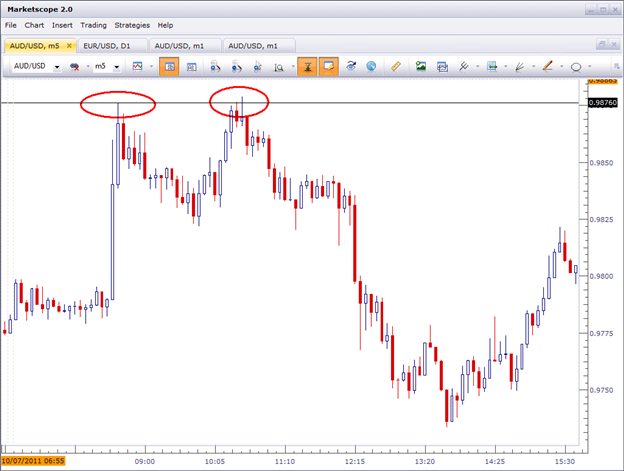Expand the AUD/USD instrument dropdown

tap(57, 67)
